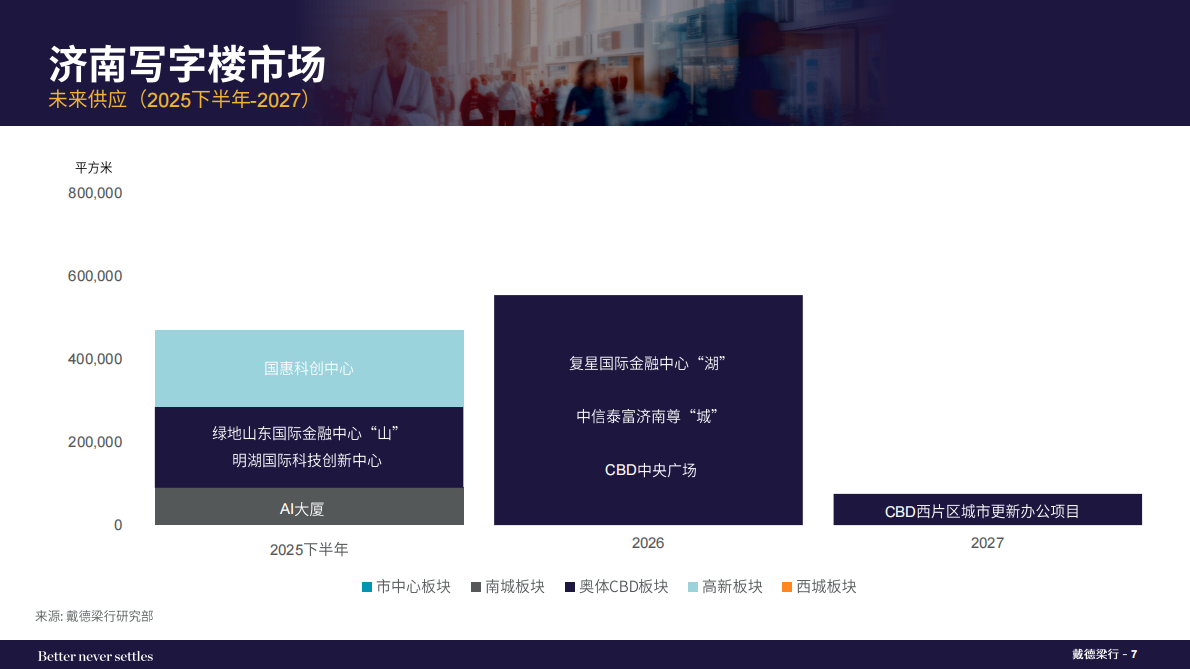Click the source note 来源: 戴德梁行研究部

click(94, 616)
